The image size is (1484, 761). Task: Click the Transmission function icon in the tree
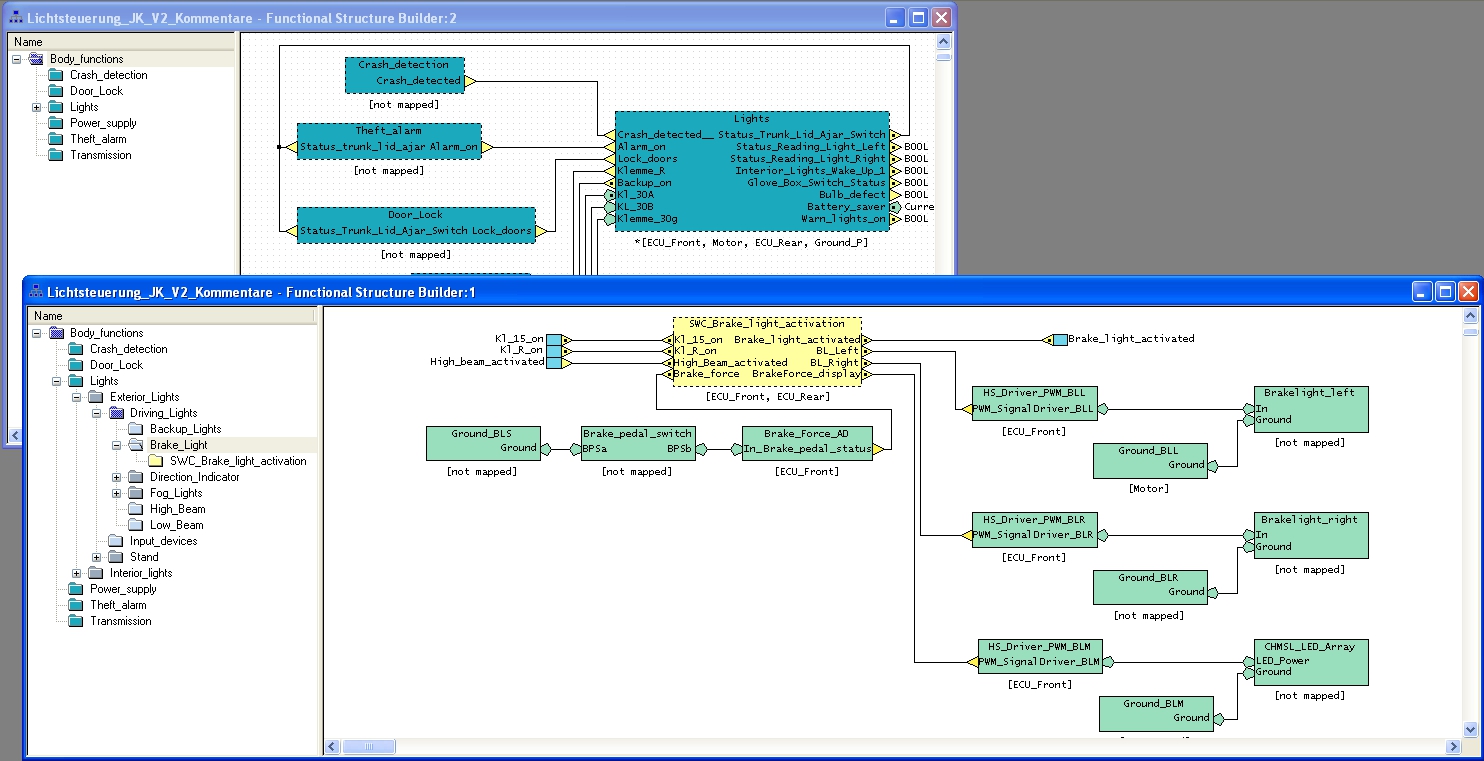click(x=55, y=154)
